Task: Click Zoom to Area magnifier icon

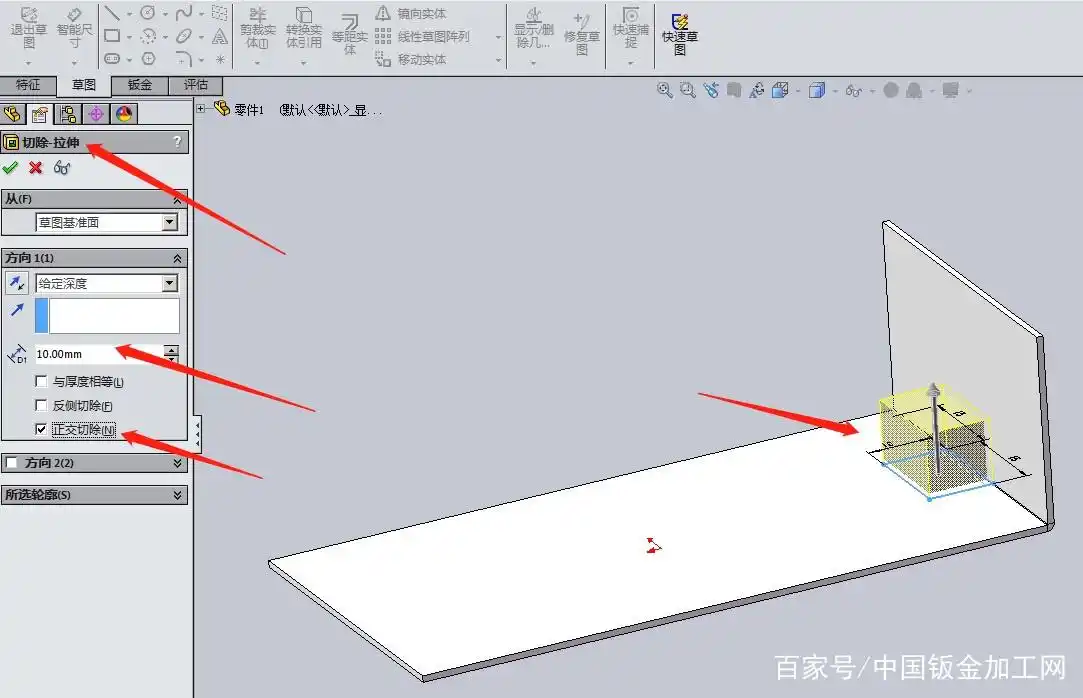Action: tap(687, 90)
